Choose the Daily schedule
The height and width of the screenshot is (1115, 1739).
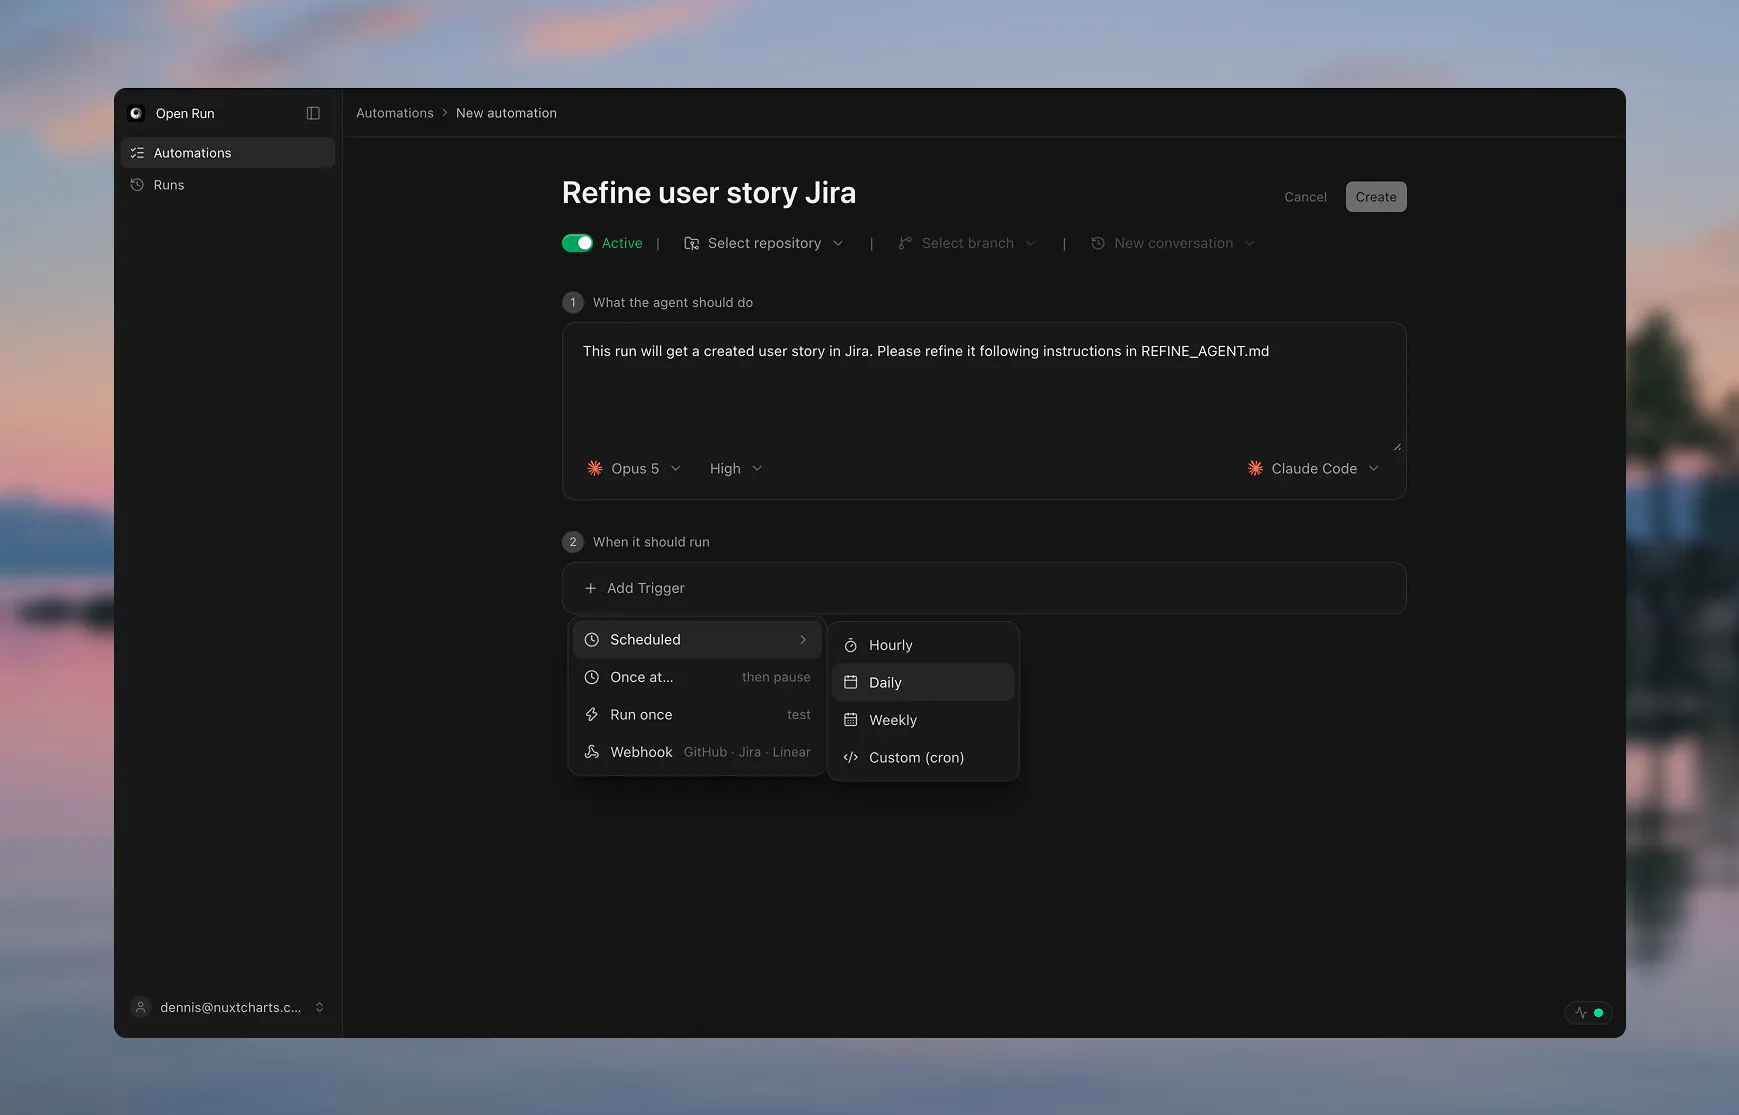pos(923,682)
